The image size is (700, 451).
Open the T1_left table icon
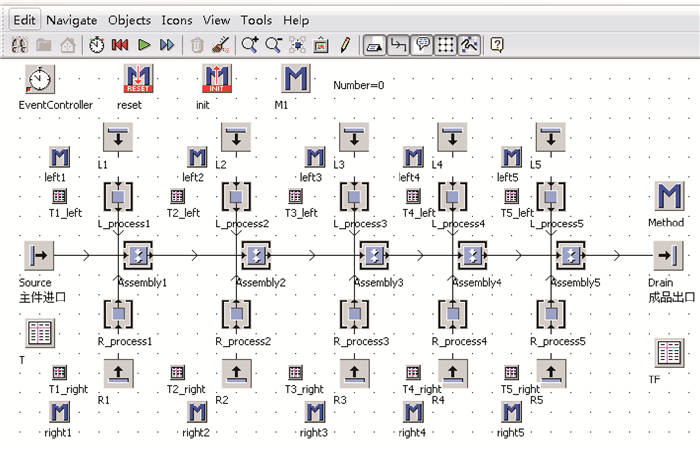coord(59,196)
